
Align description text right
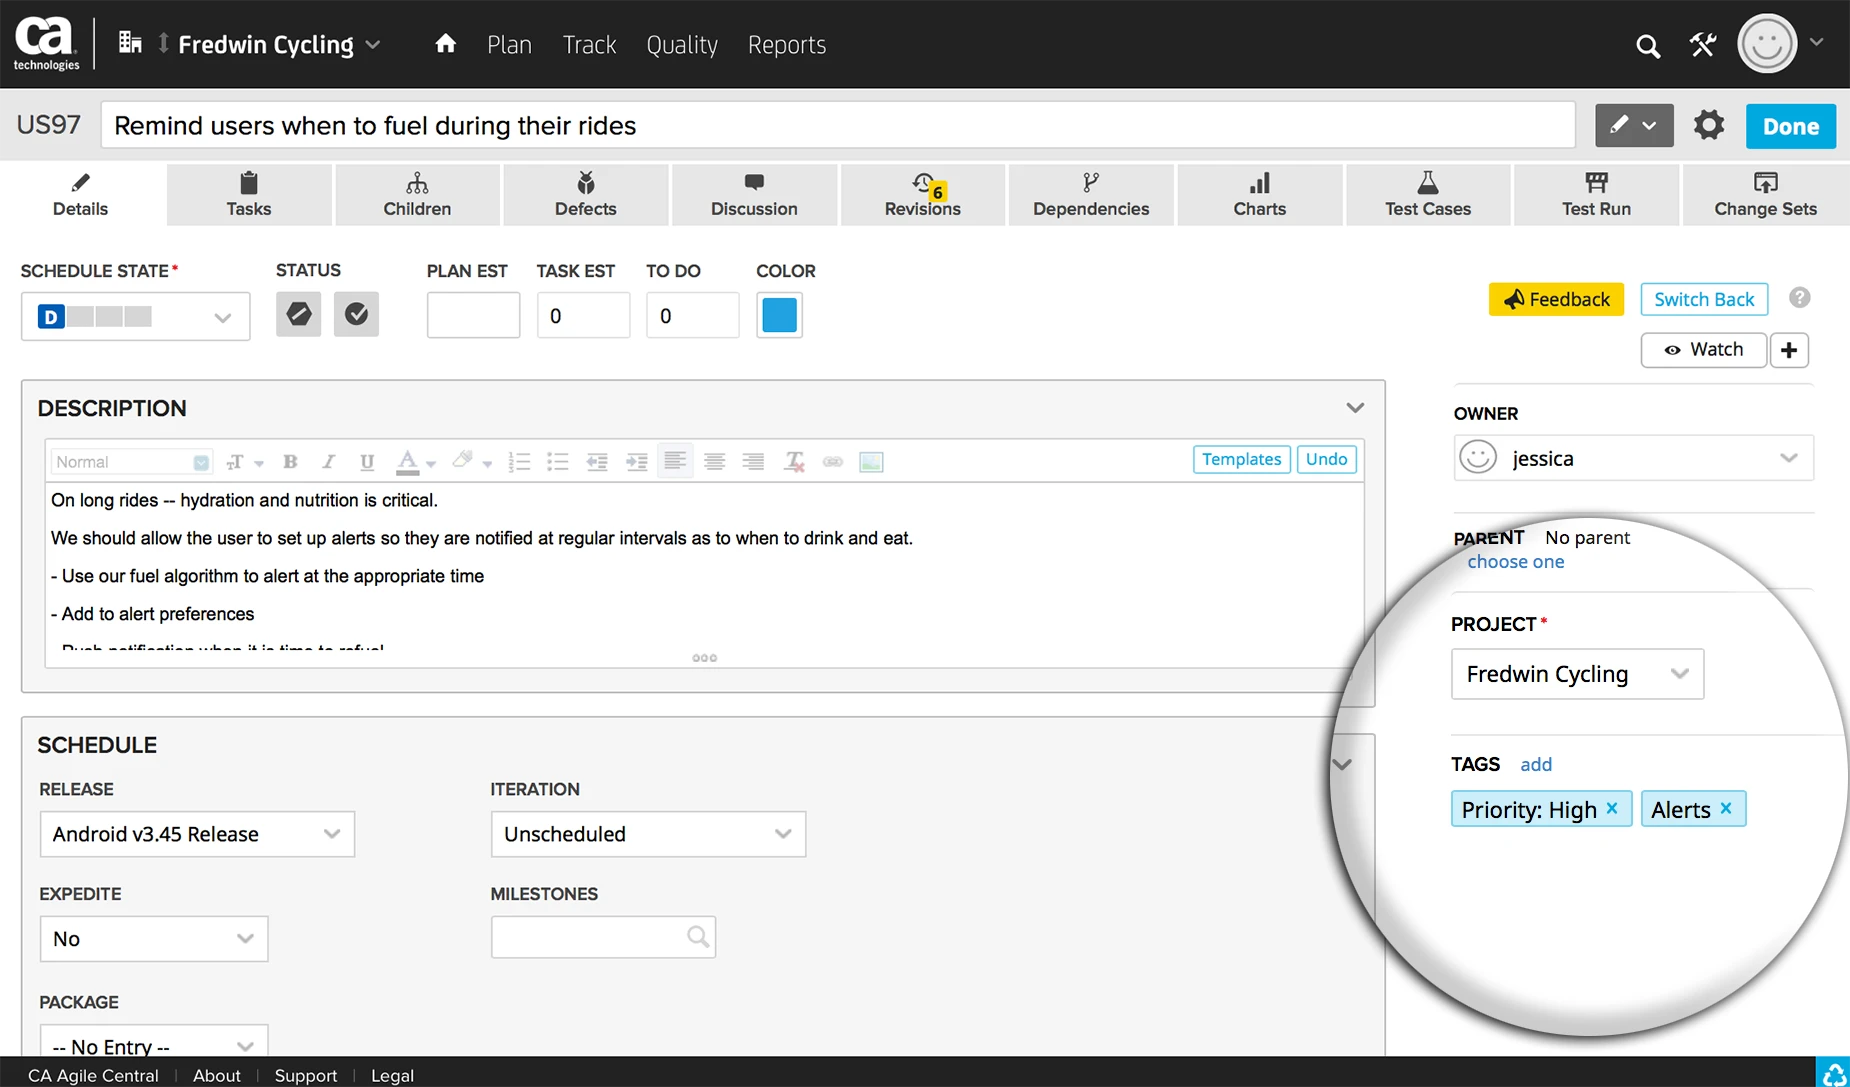click(753, 461)
